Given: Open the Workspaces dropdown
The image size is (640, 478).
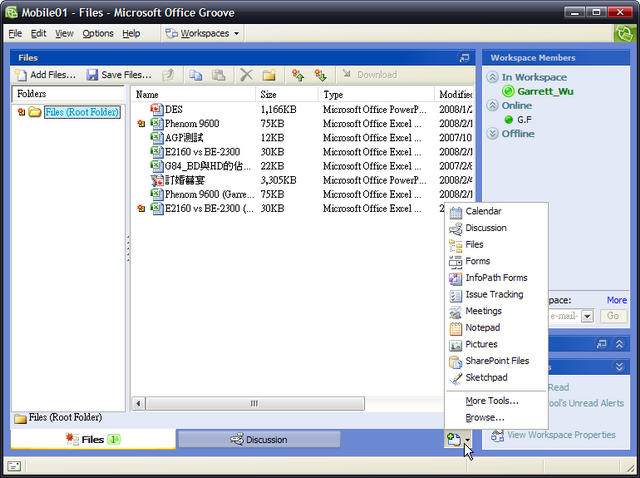Looking at the screenshot, I should pyautogui.click(x=202, y=33).
